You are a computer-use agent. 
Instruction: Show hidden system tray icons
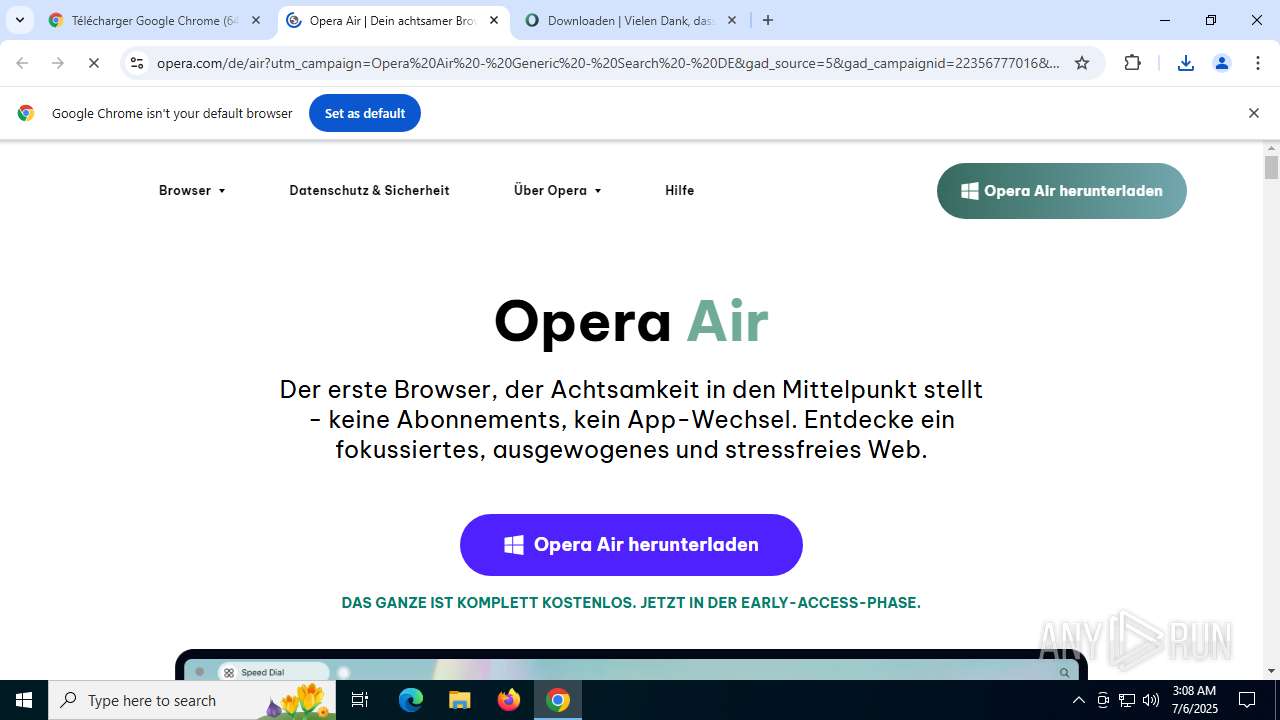1078,700
